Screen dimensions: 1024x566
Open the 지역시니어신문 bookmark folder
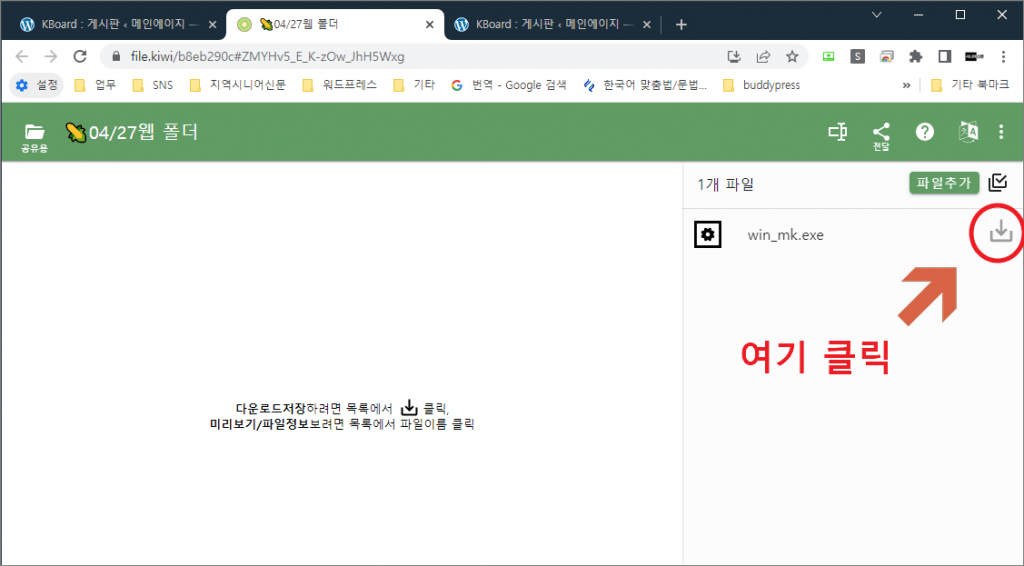tap(238, 85)
